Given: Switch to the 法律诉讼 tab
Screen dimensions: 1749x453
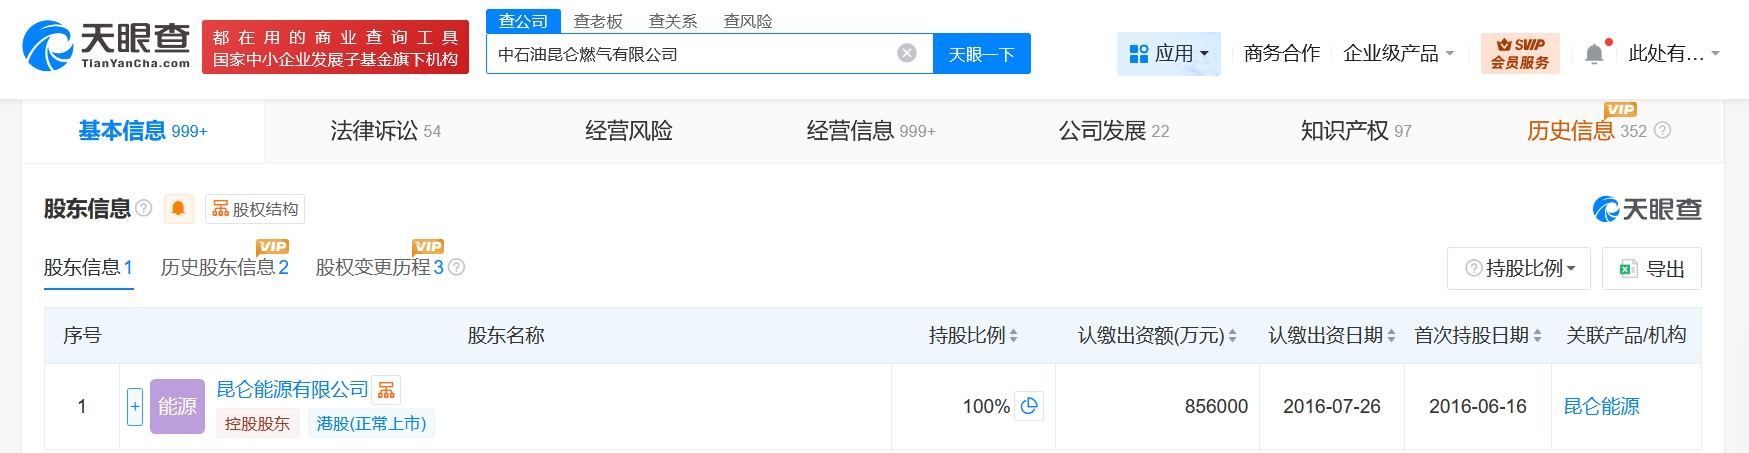Looking at the screenshot, I should 385,131.
